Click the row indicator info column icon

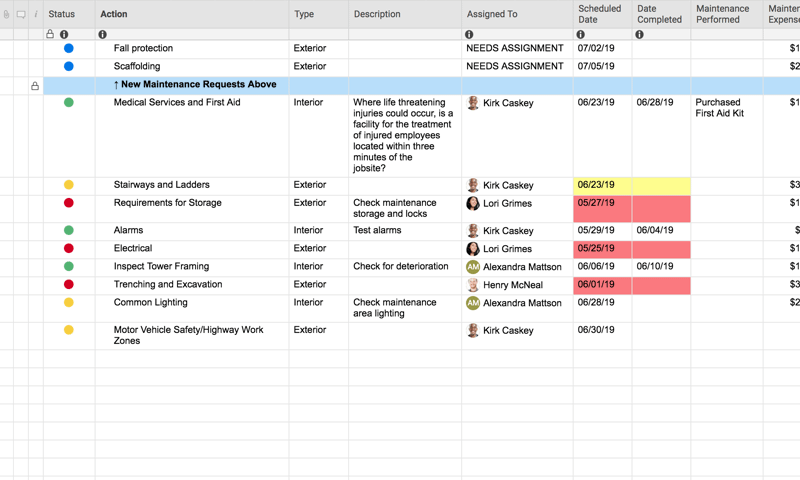36,14
